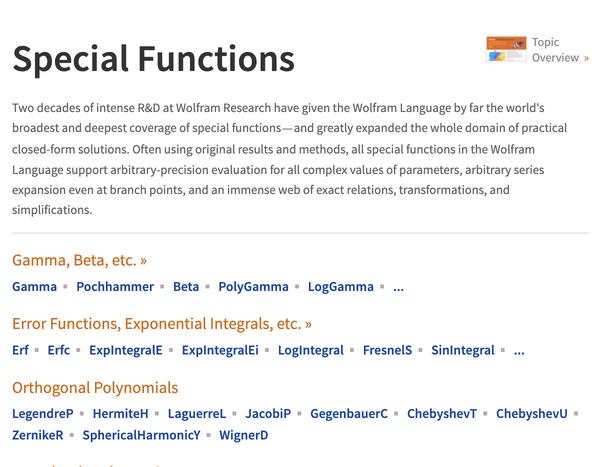Image resolution: width=601 pixels, height=467 pixels.
Task: Open the Gamma, Beta, etc. section heading
Action: 79,260
